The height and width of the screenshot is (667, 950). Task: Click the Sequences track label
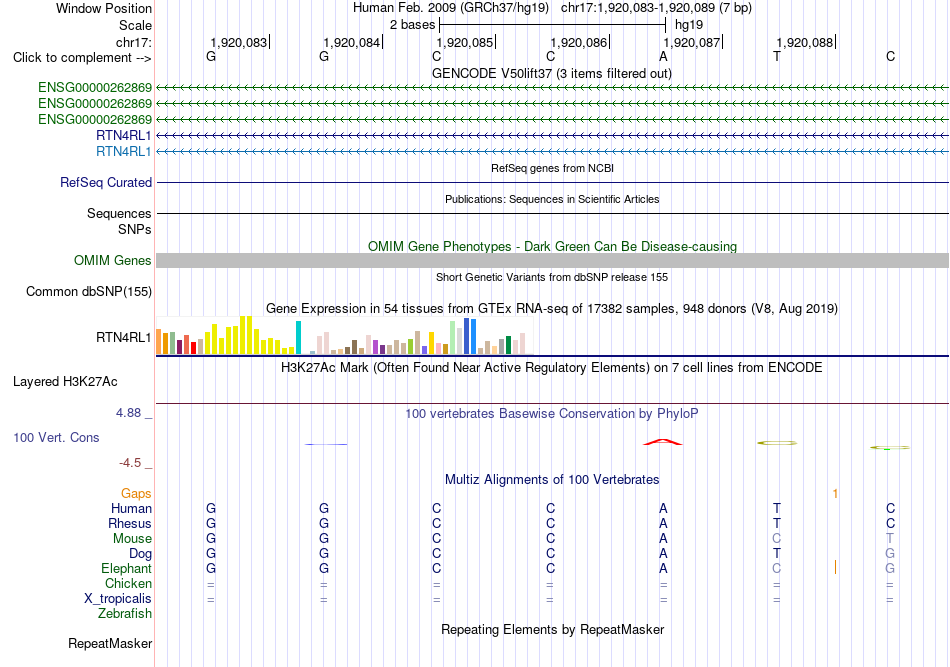coord(119,213)
